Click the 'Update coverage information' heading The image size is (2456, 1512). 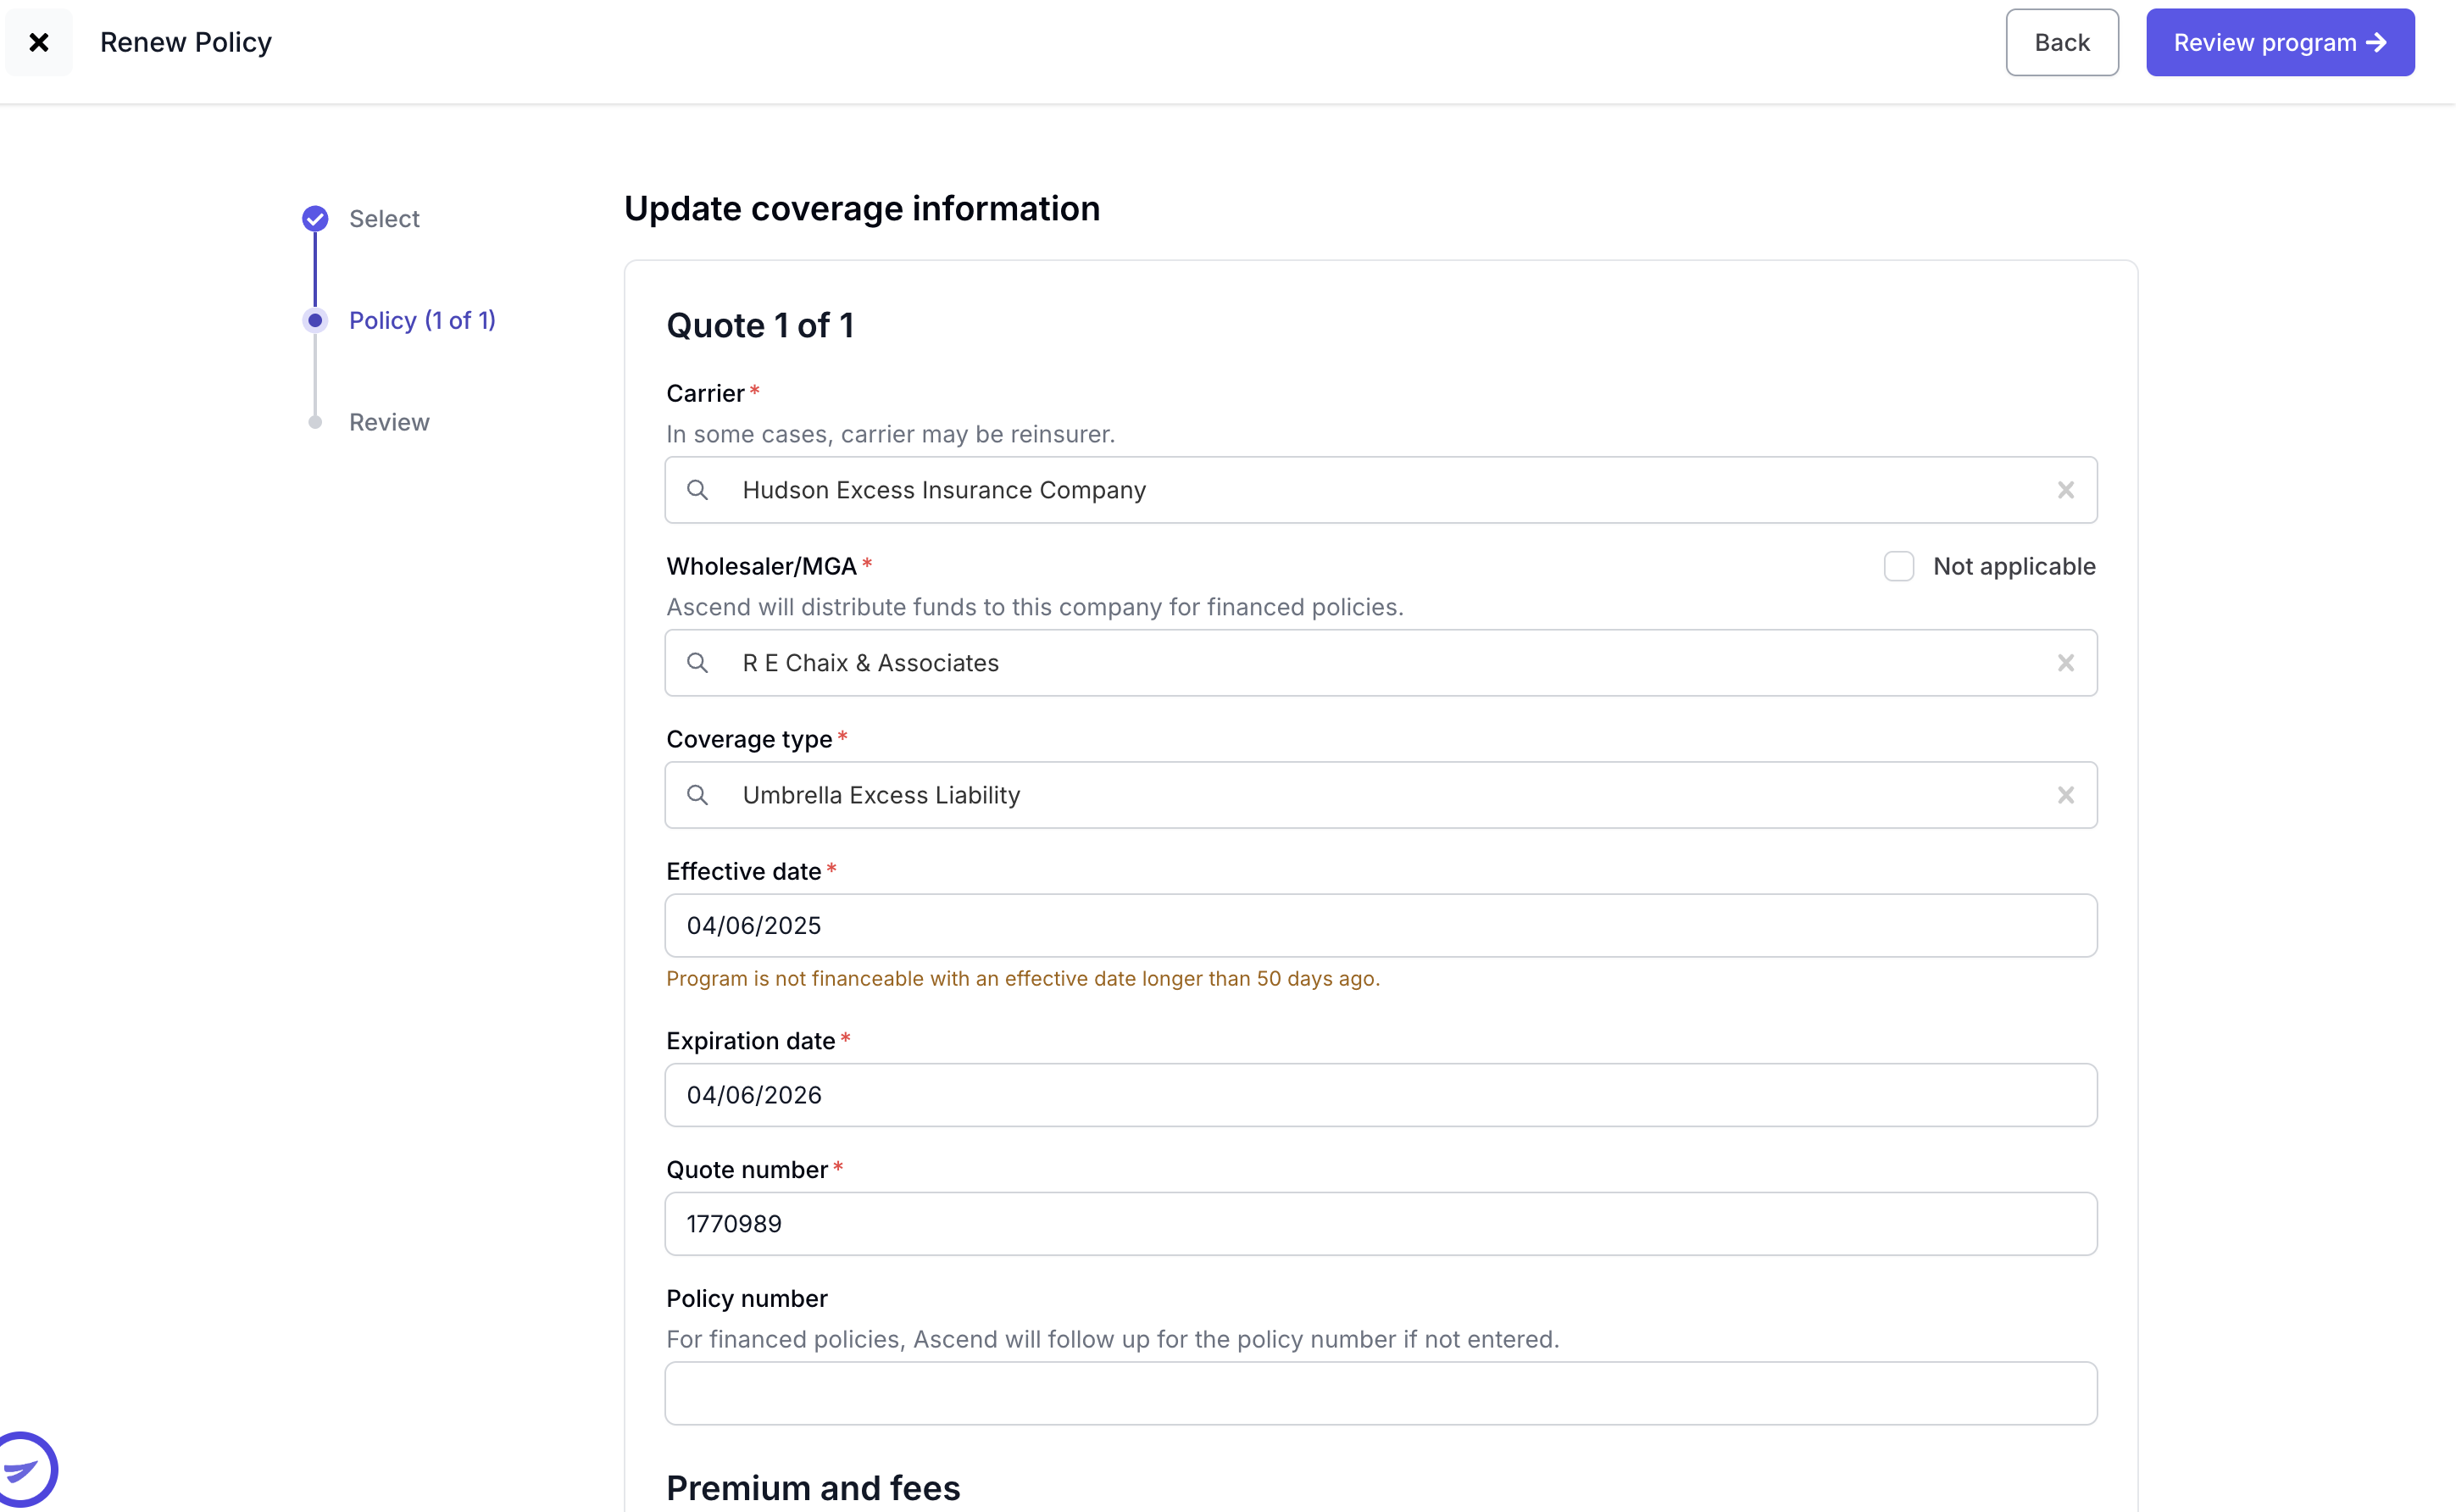[x=861, y=208]
